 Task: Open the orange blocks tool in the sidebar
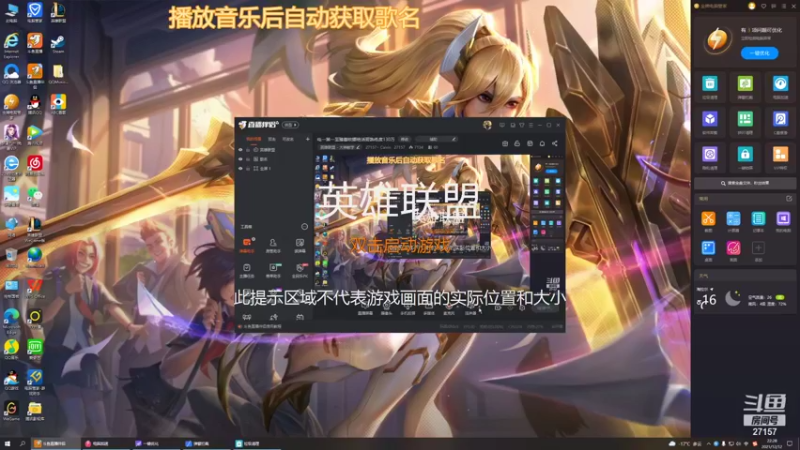pyautogui.click(x=780, y=157)
